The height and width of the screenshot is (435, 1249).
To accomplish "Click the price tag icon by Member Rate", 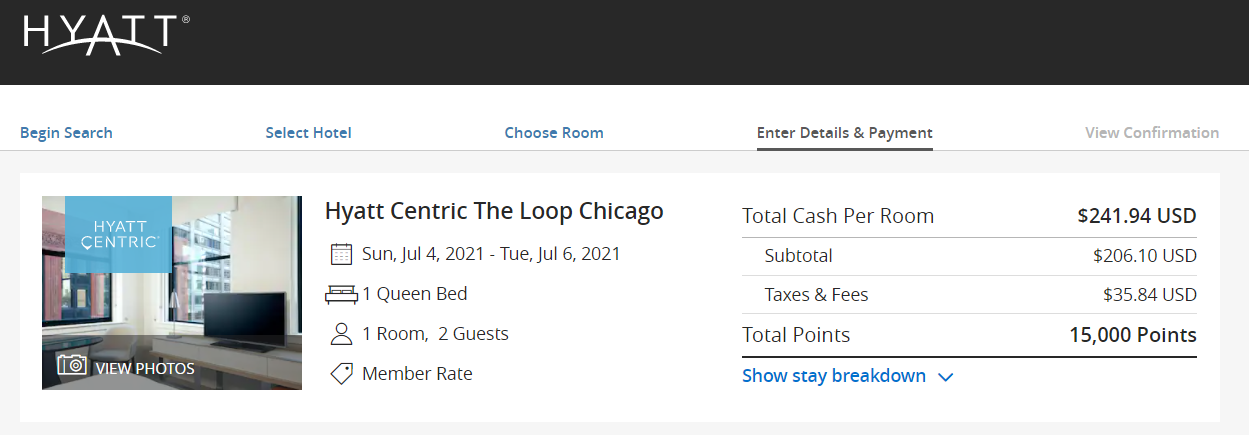I will click(341, 374).
